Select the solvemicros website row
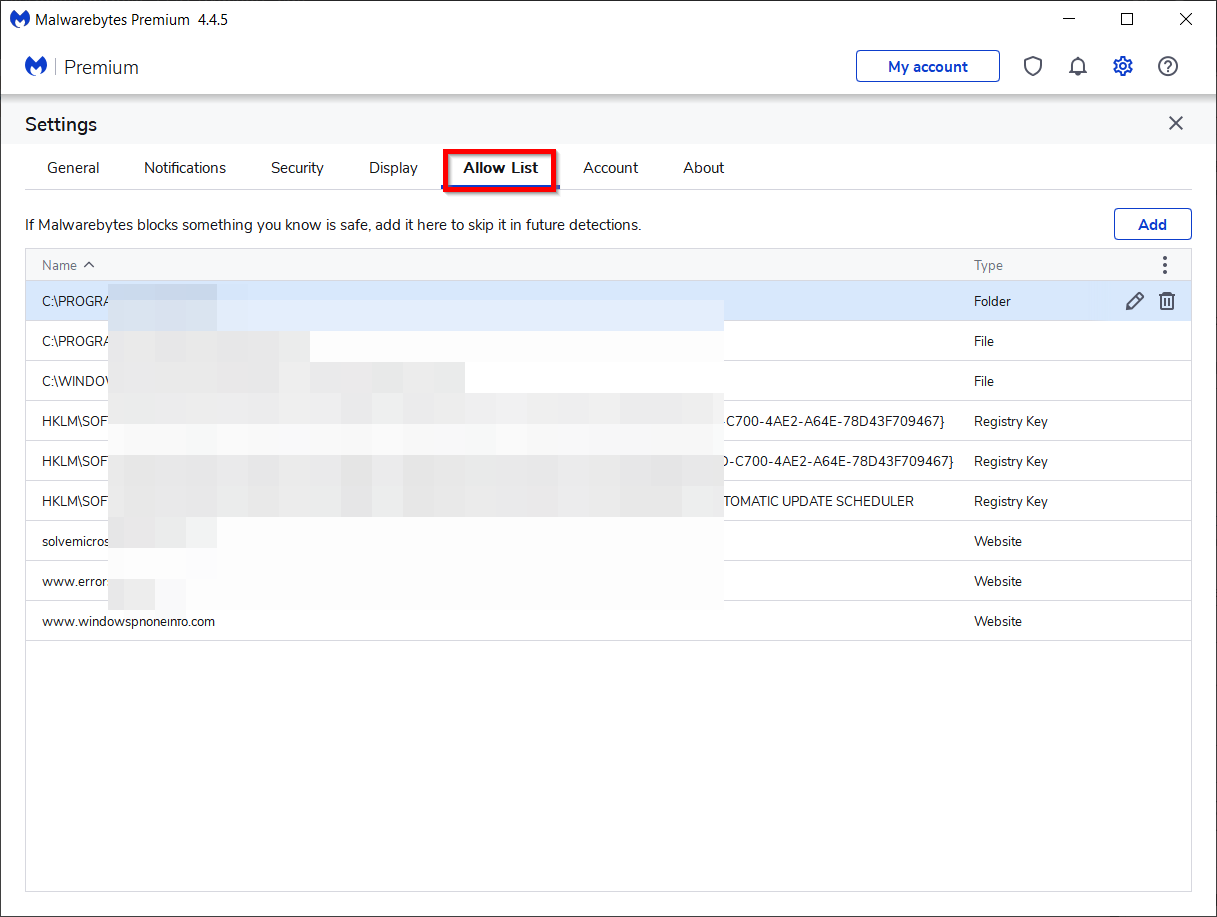This screenshot has width=1217, height=917. pos(608,541)
